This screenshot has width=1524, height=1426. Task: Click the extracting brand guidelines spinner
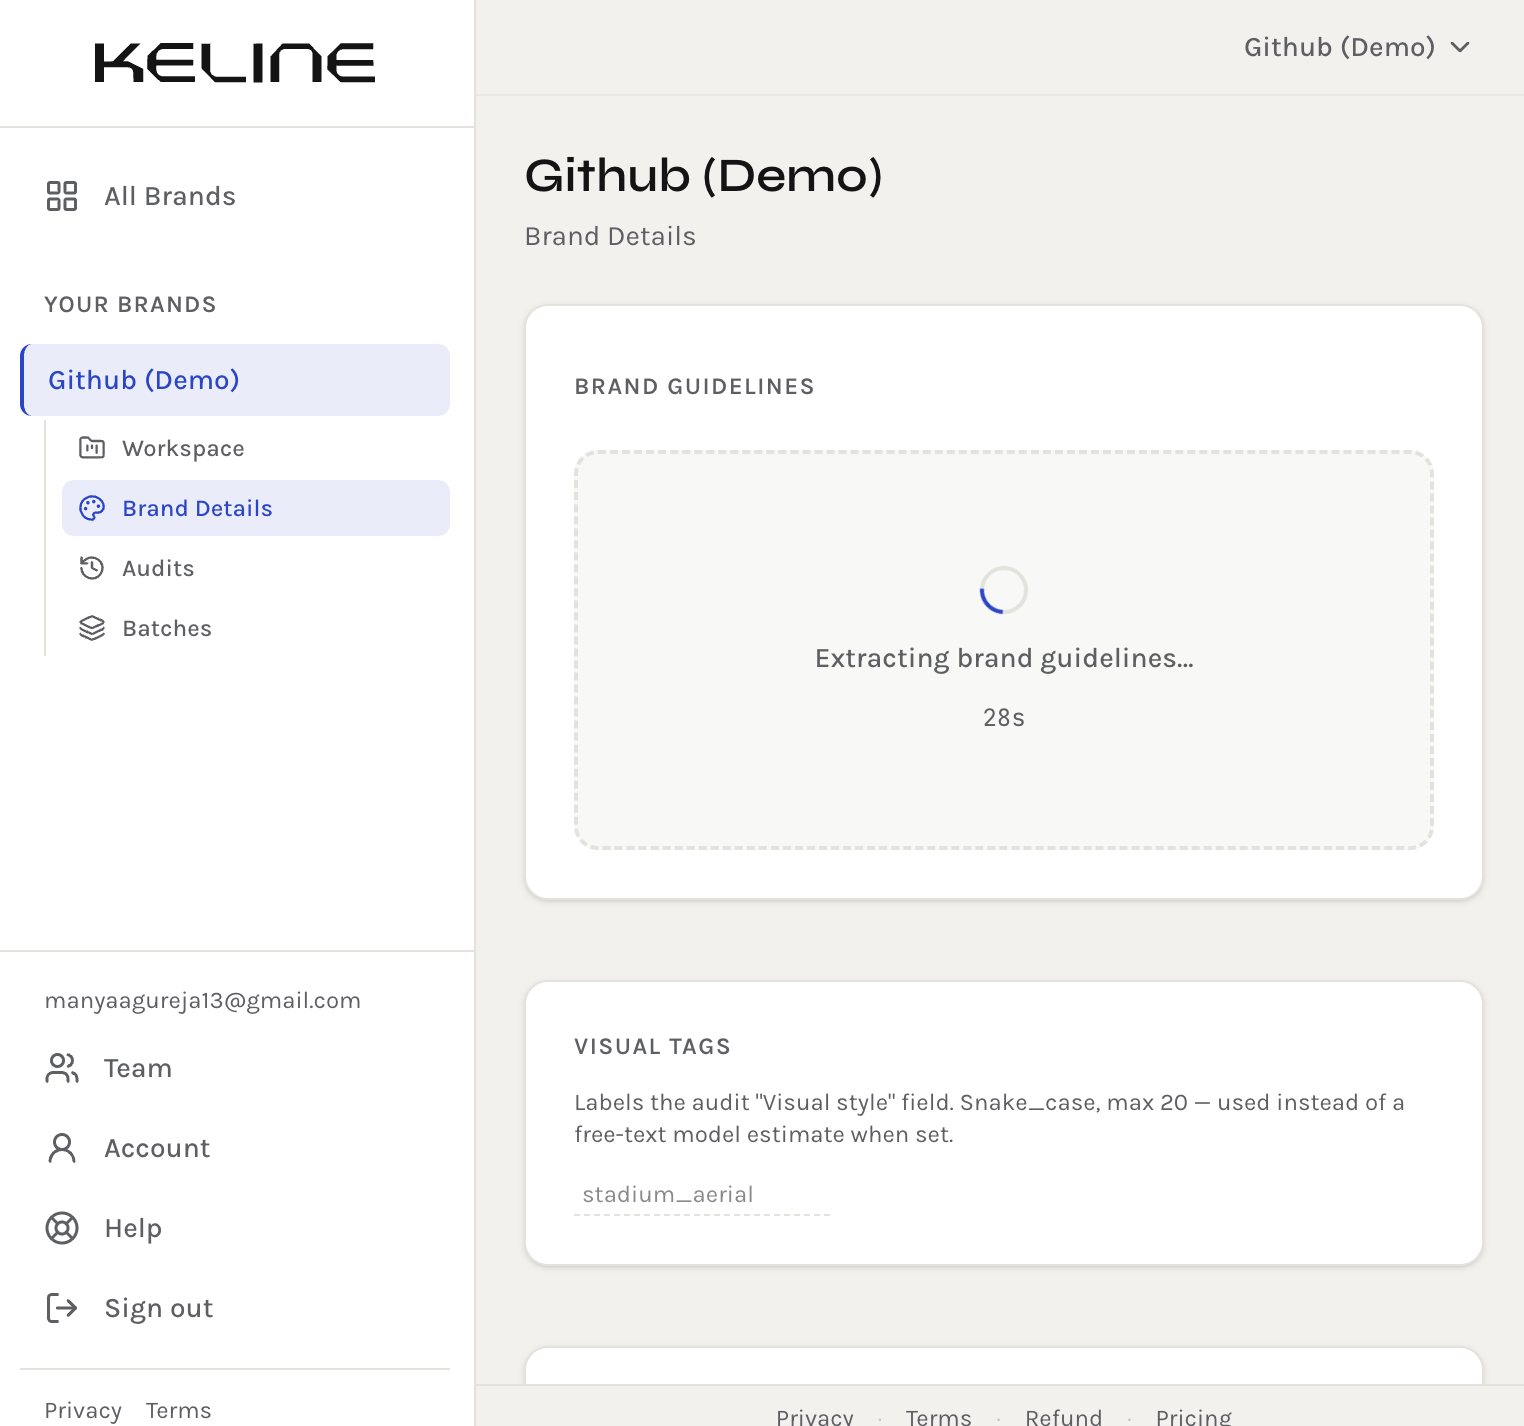(x=1003, y=590)
